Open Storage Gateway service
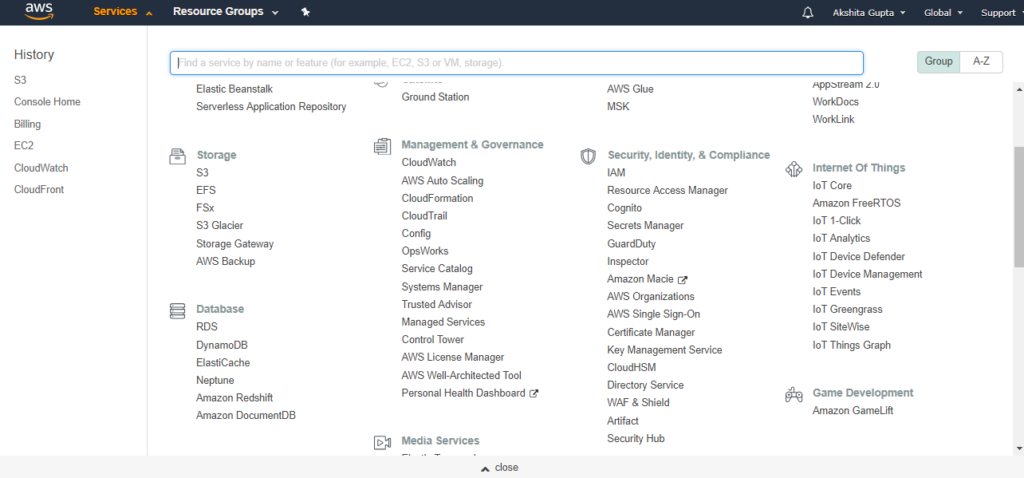 (235, 244)
